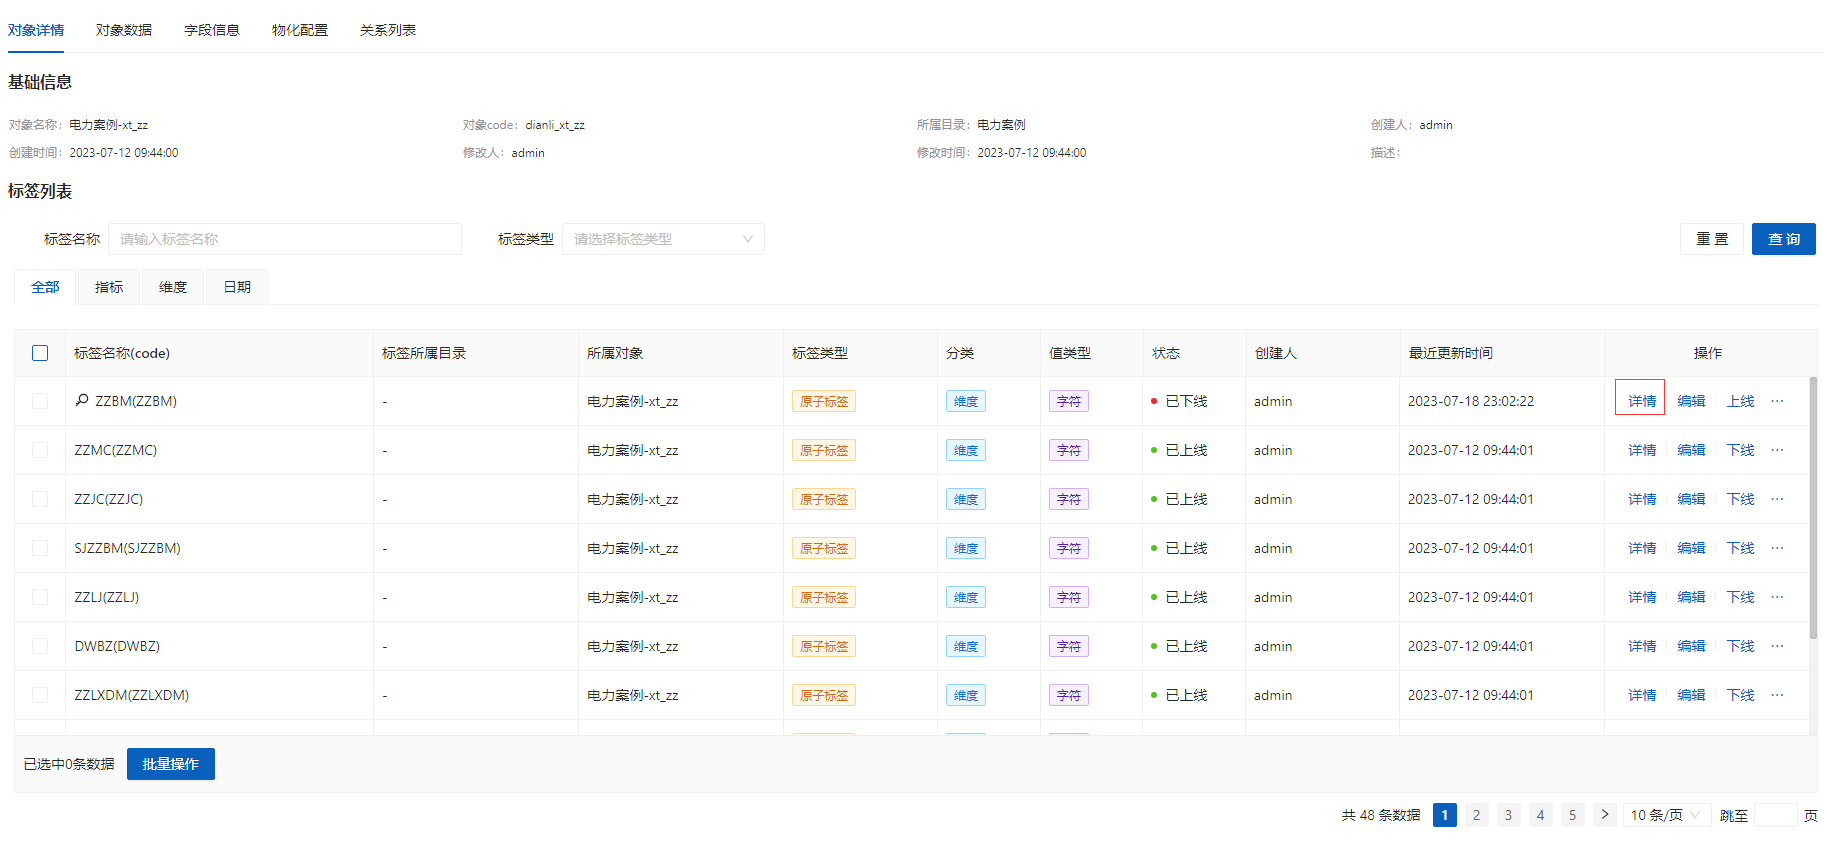Focus the 标签名称 input field
The height and width of the screenshot is (845, 1827).
pyautogui.click(x=285, y=239)
